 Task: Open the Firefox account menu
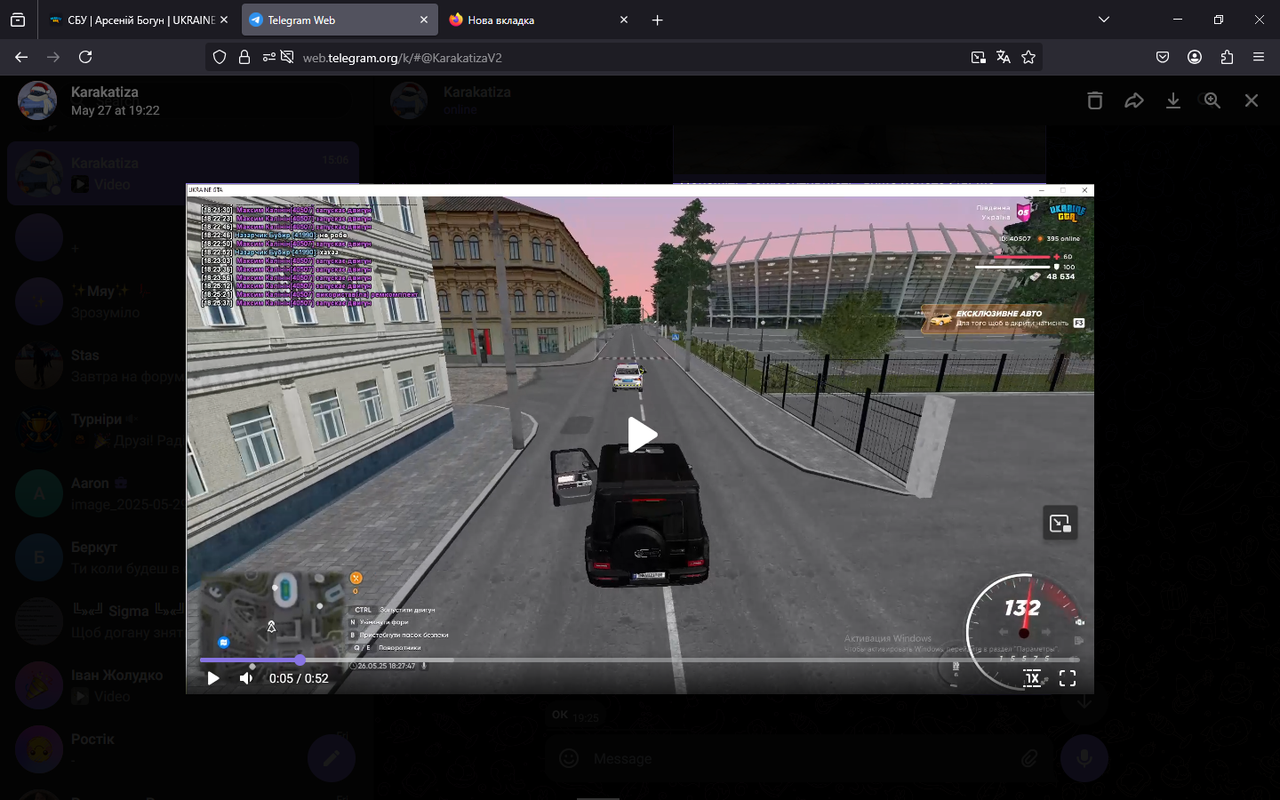[1195, 57]
